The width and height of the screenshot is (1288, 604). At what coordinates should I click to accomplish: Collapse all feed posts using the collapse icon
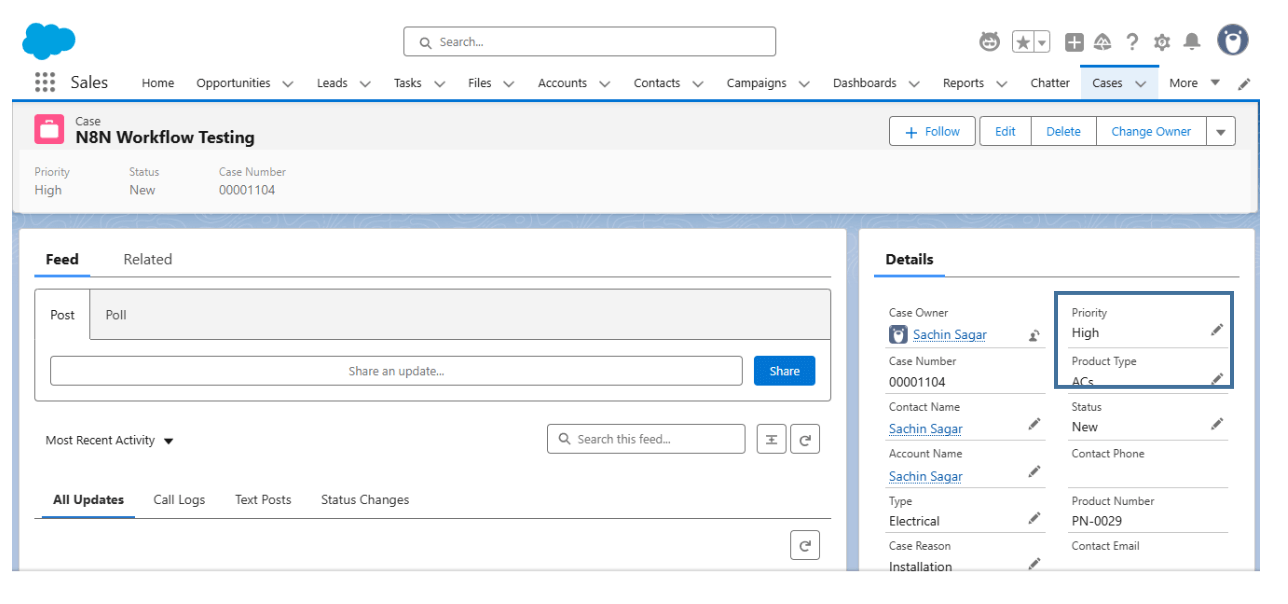pos(771,438)
